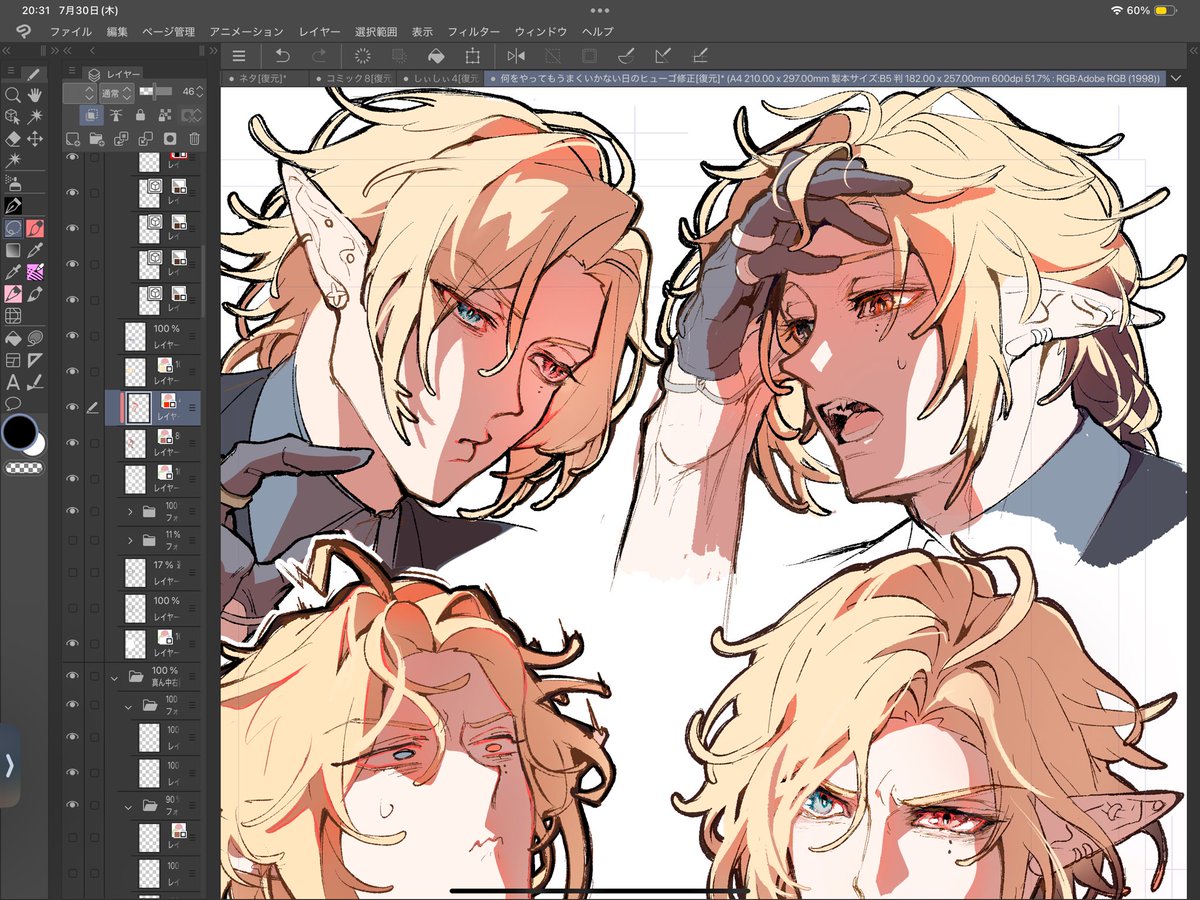This screenshot has height=900, width=1200.
Task: Click the Scale/Rotate transform icon
Action: tap(472, 57)
